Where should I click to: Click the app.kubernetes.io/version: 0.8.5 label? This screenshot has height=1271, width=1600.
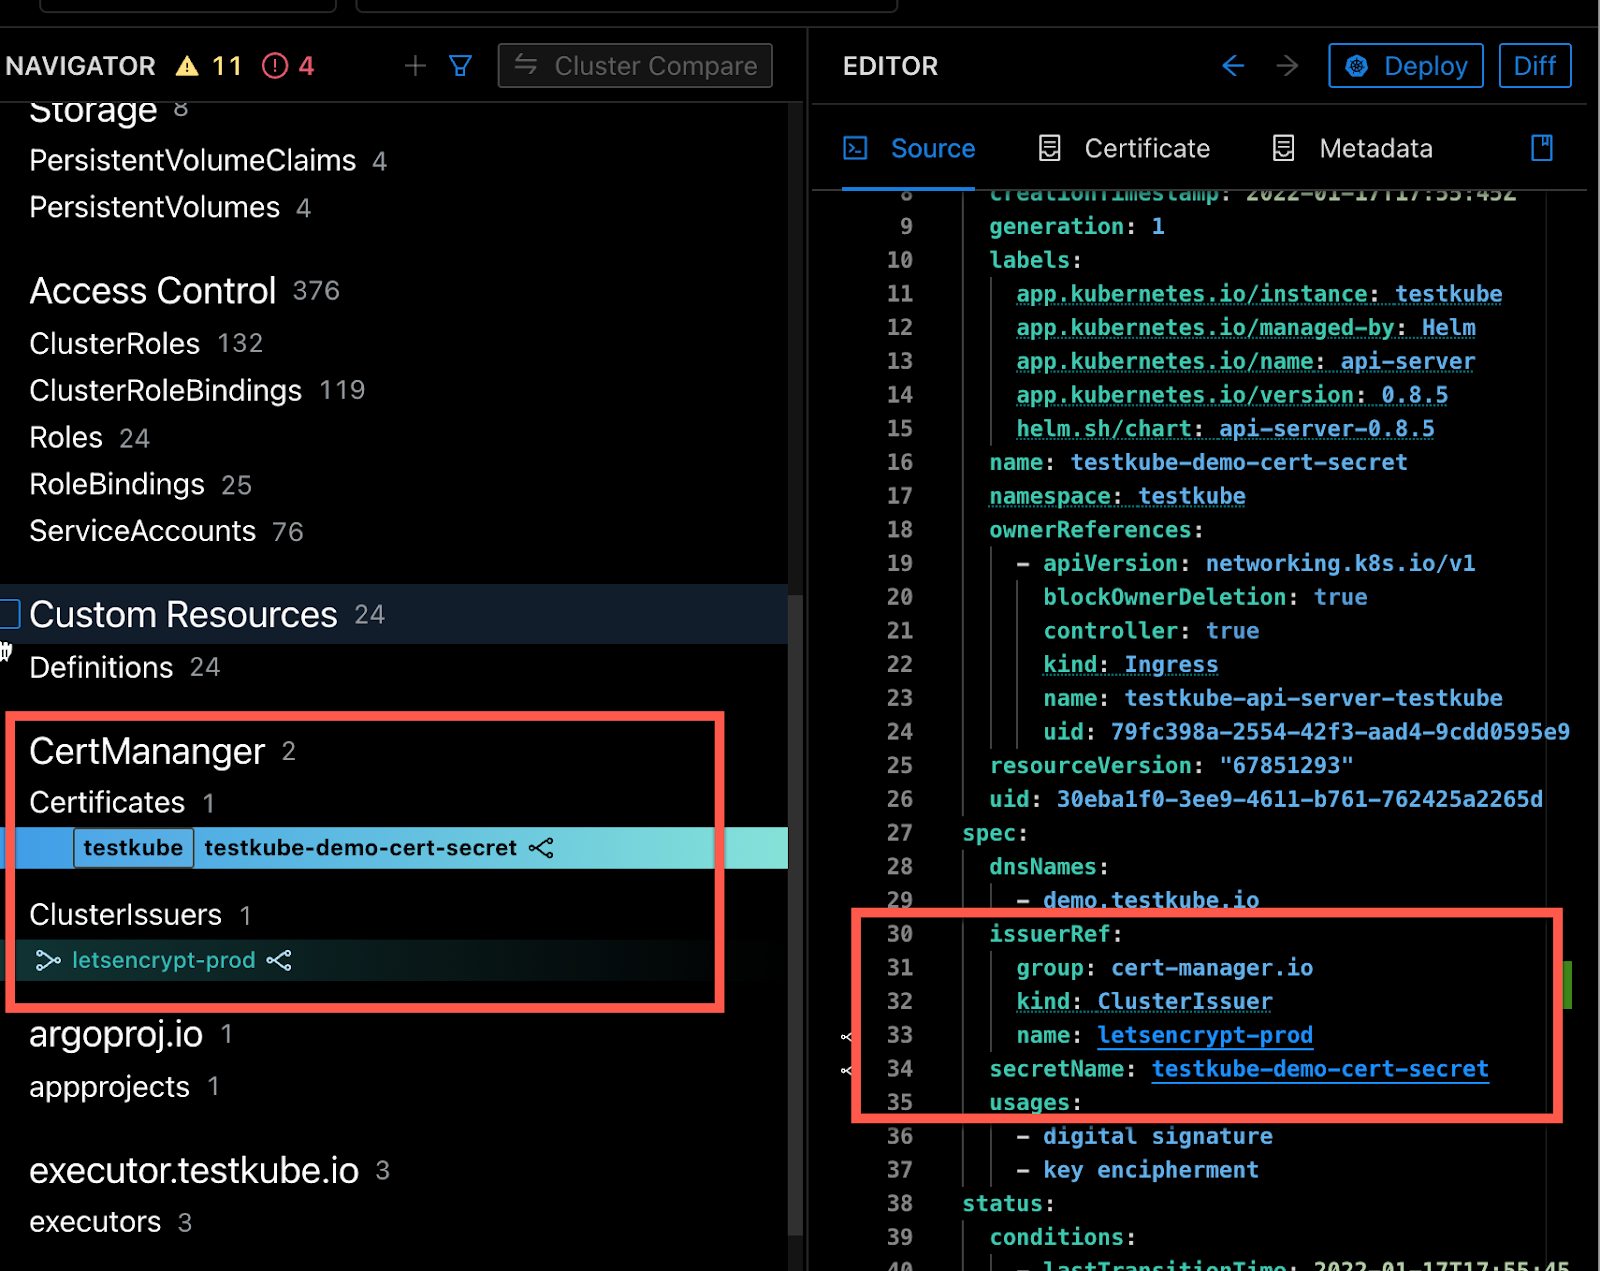coord(1232,395)
